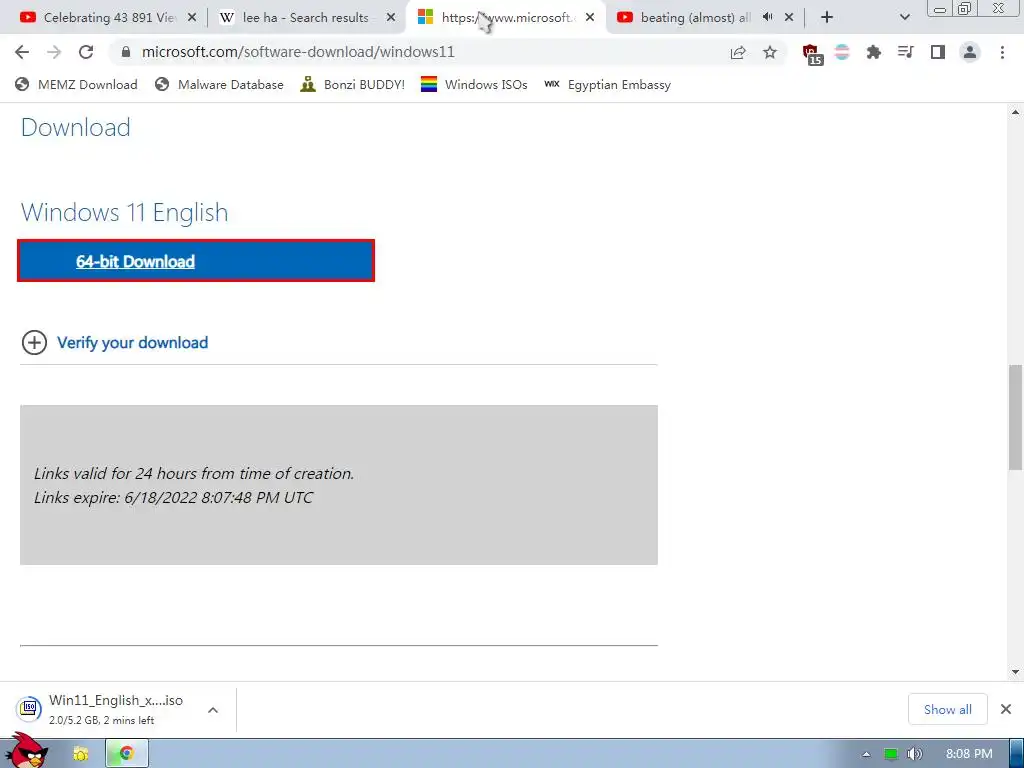Close the Celebrating 43 891 Views tab
The image size is (1024, 768).
(x=192, y=18)
